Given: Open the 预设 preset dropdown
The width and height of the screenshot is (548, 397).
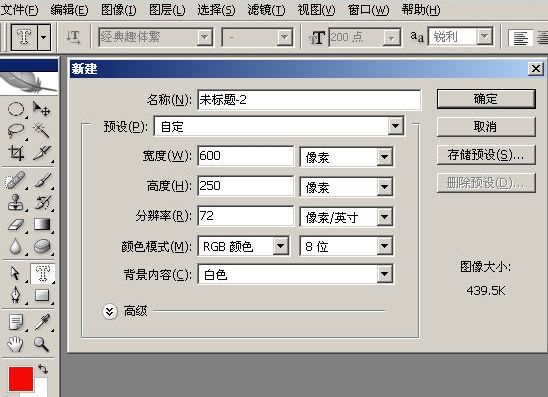Looking at the screenshot, I should (x=396, y=126).
